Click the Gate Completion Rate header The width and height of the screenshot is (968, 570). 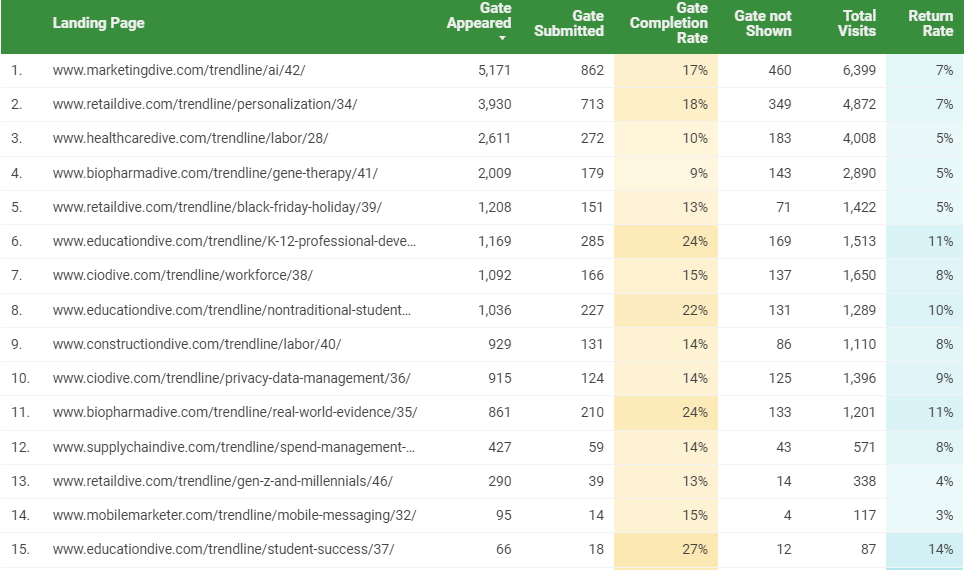[669, 23]
